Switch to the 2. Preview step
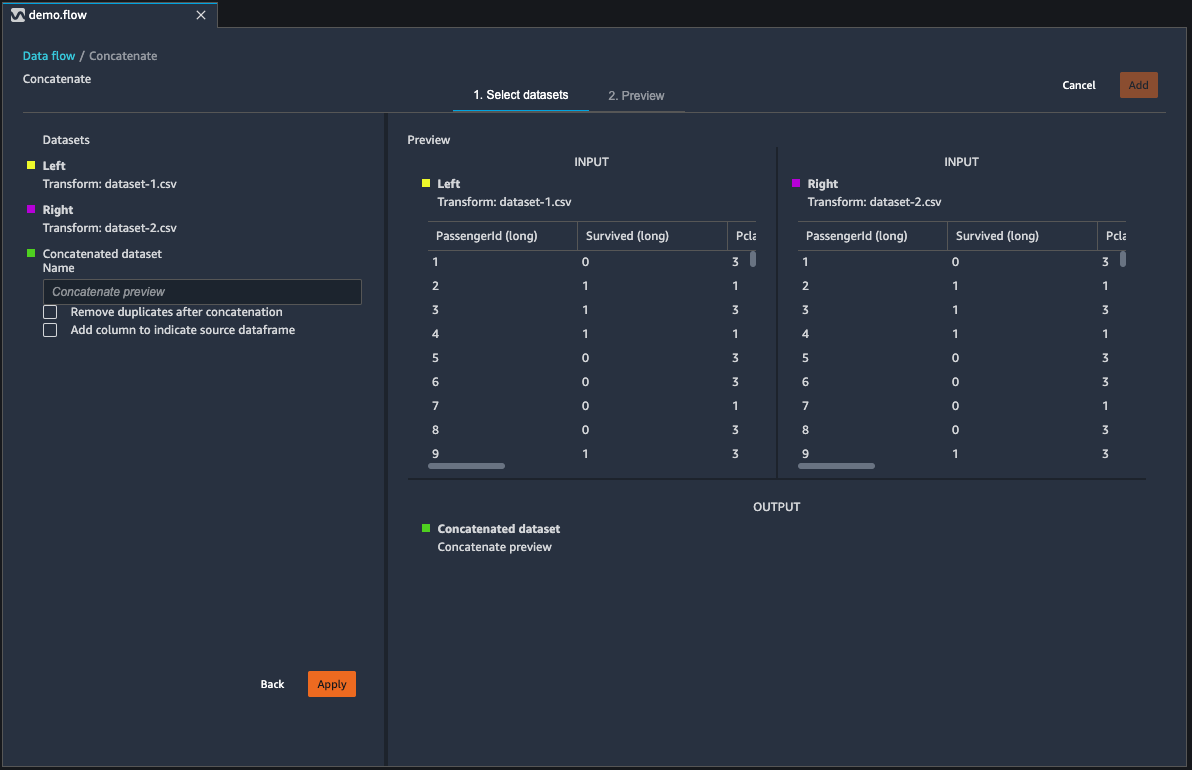The height and width of the screenshot is (770, 1192). [x=636, y=95]
